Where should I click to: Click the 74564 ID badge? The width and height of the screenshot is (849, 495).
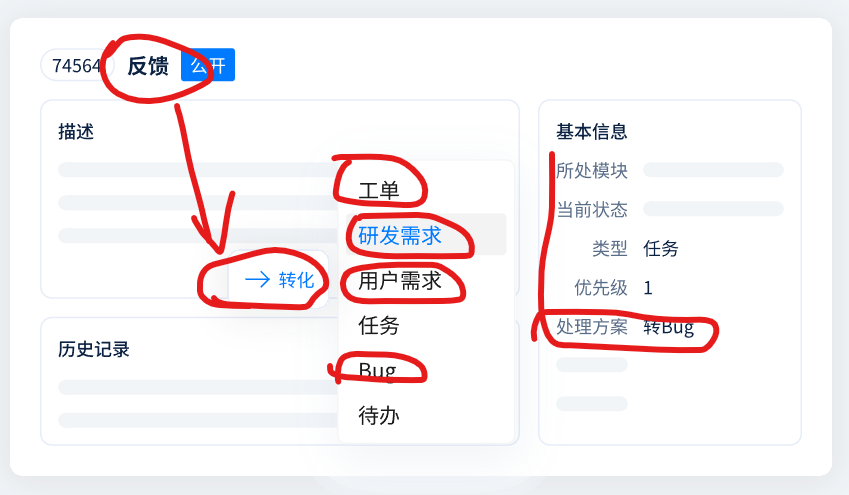(x=76, y=66)
